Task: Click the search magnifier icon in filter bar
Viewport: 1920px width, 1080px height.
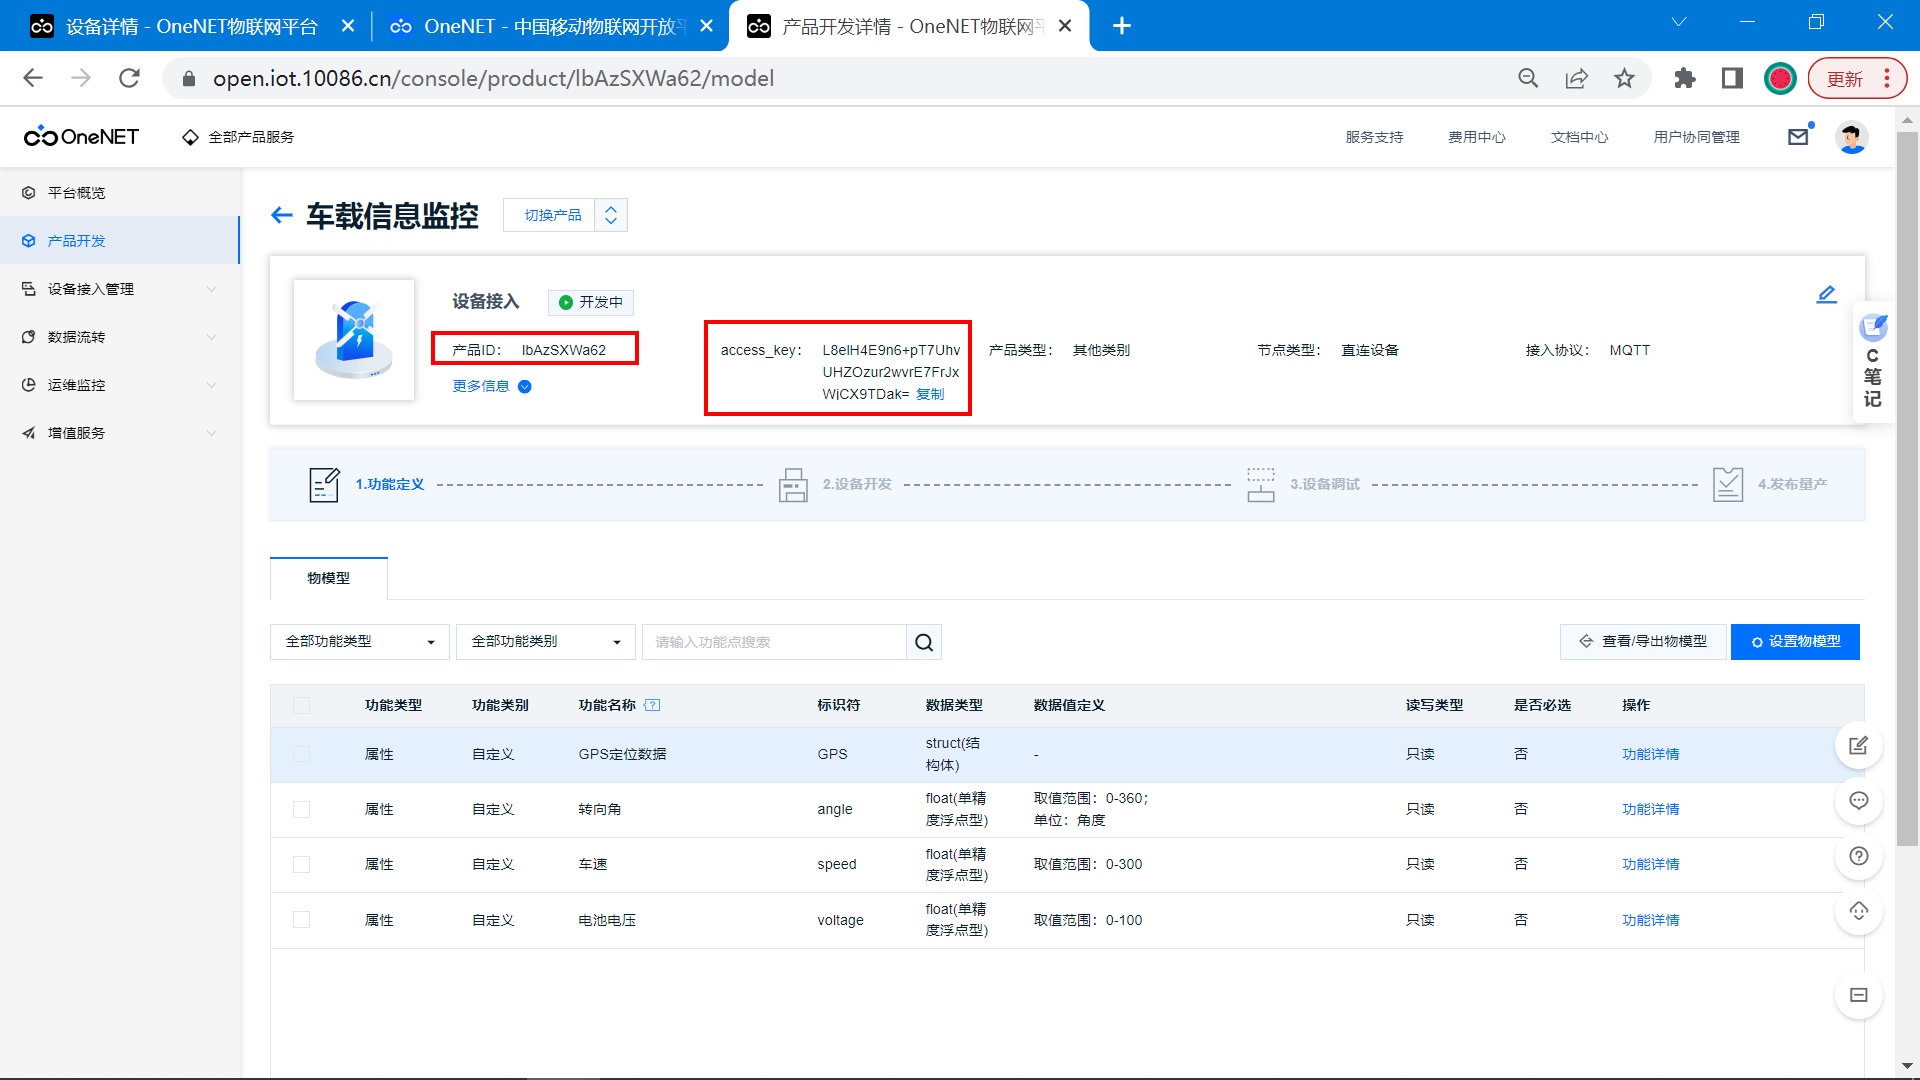Action: pos(924,642)
